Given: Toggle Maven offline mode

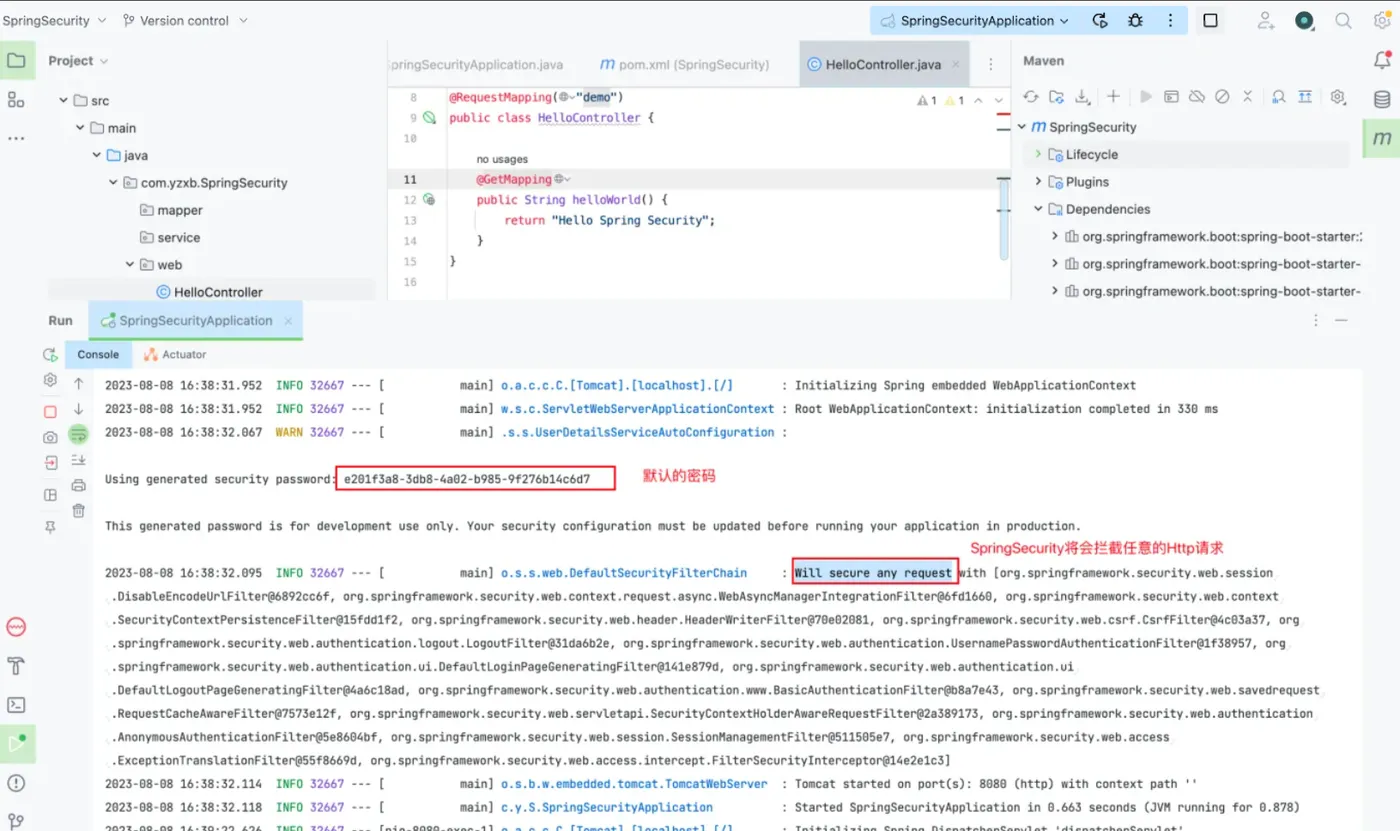Looking at the screenshot, I should tap(1196, 97).
